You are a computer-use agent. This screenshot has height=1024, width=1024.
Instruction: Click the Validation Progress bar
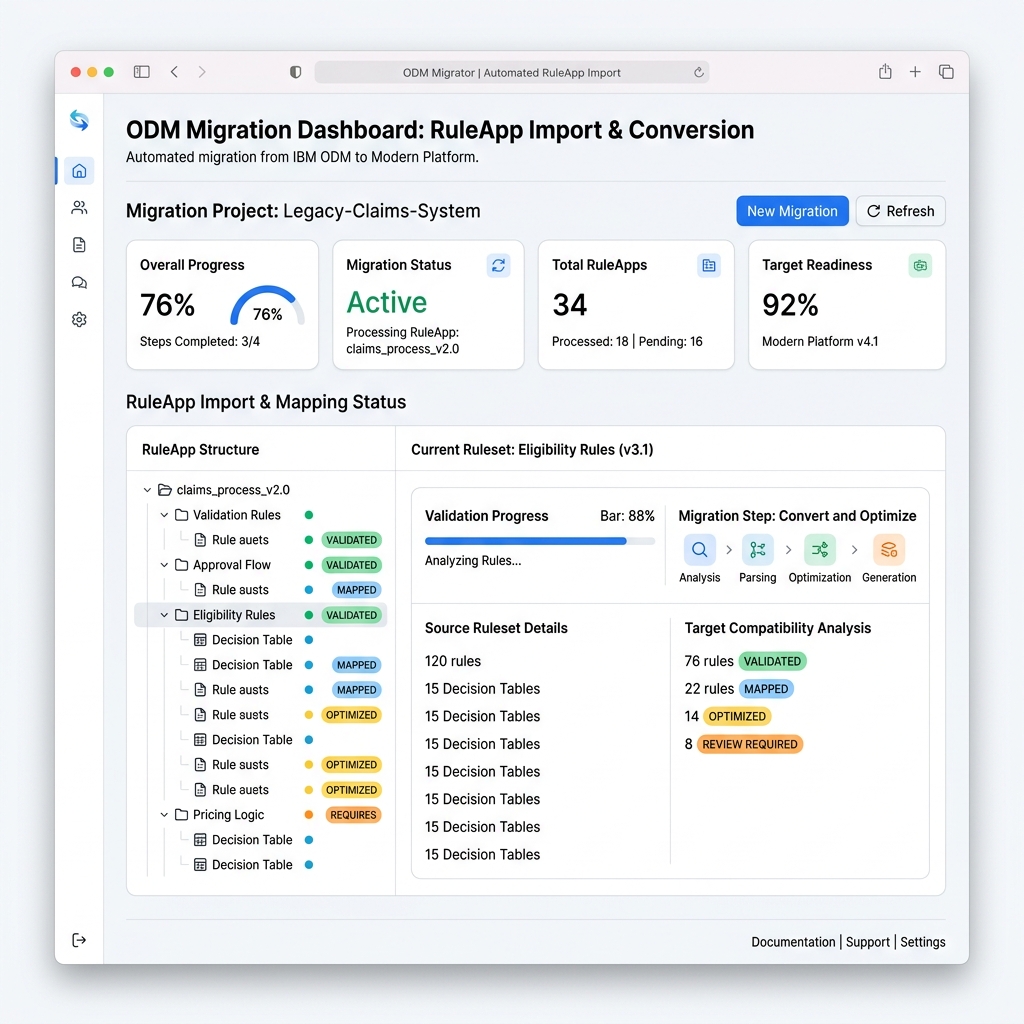(539, 541)
